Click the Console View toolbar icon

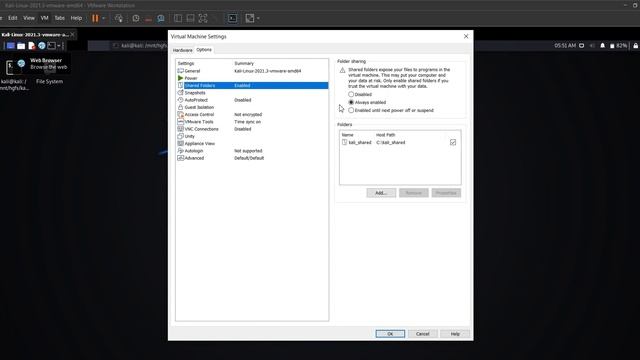pos(232,18)
